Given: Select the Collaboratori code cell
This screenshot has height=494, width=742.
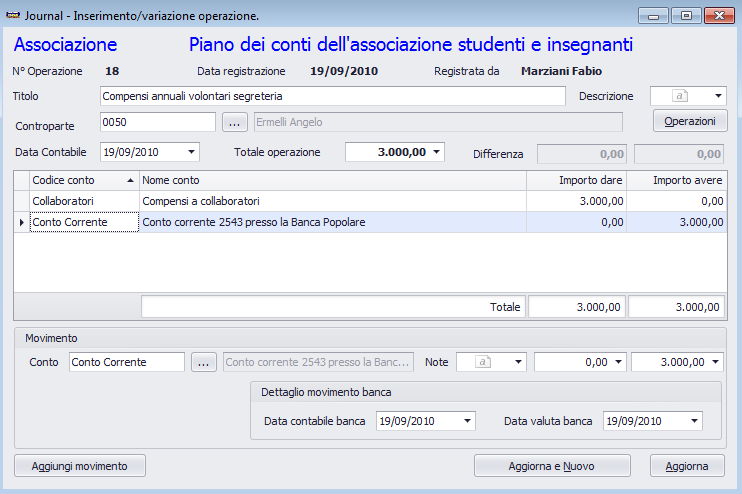Looking at the screenshot, I should click(x=84, y=201).
